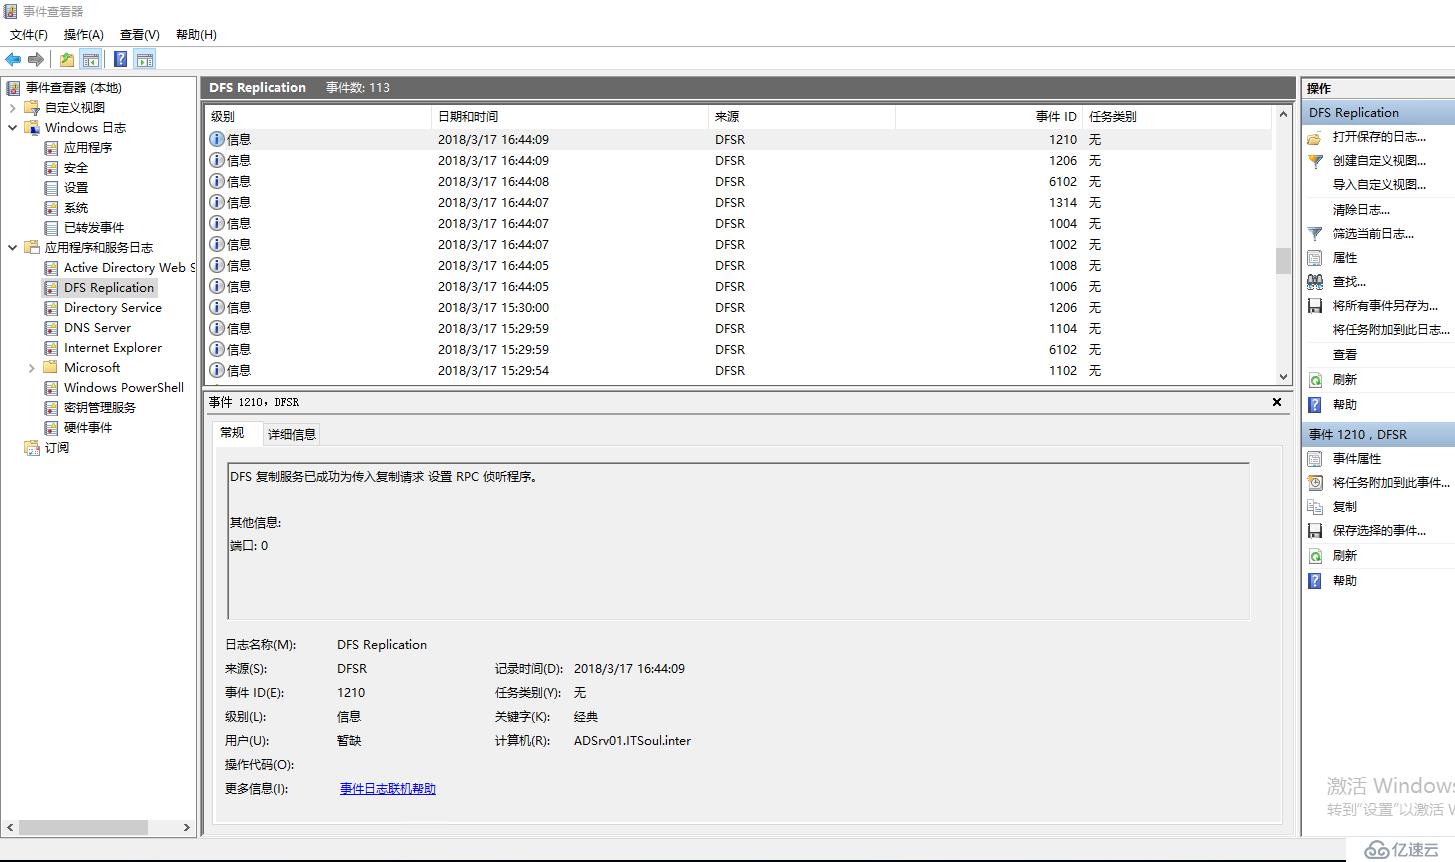Select event 6102 at 16:44:08

[x=738, y=182]
